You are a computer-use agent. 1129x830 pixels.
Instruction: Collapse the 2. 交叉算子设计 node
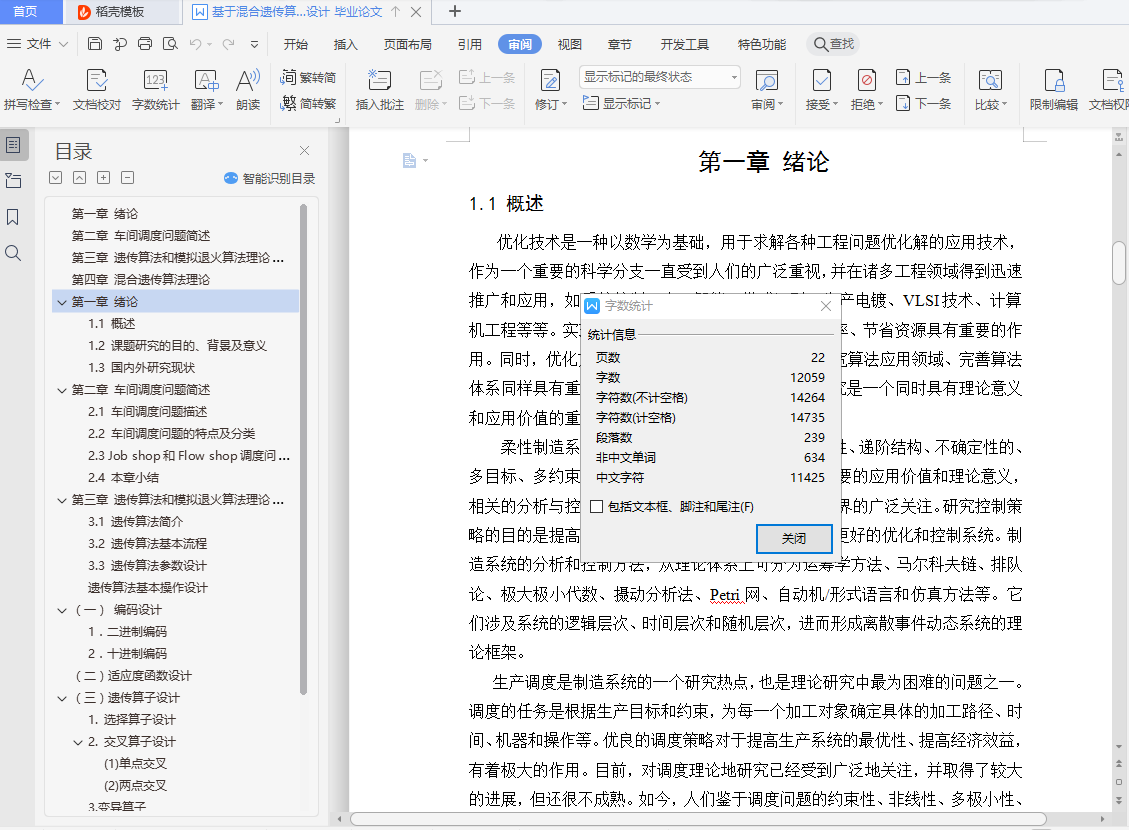(78, 742)
